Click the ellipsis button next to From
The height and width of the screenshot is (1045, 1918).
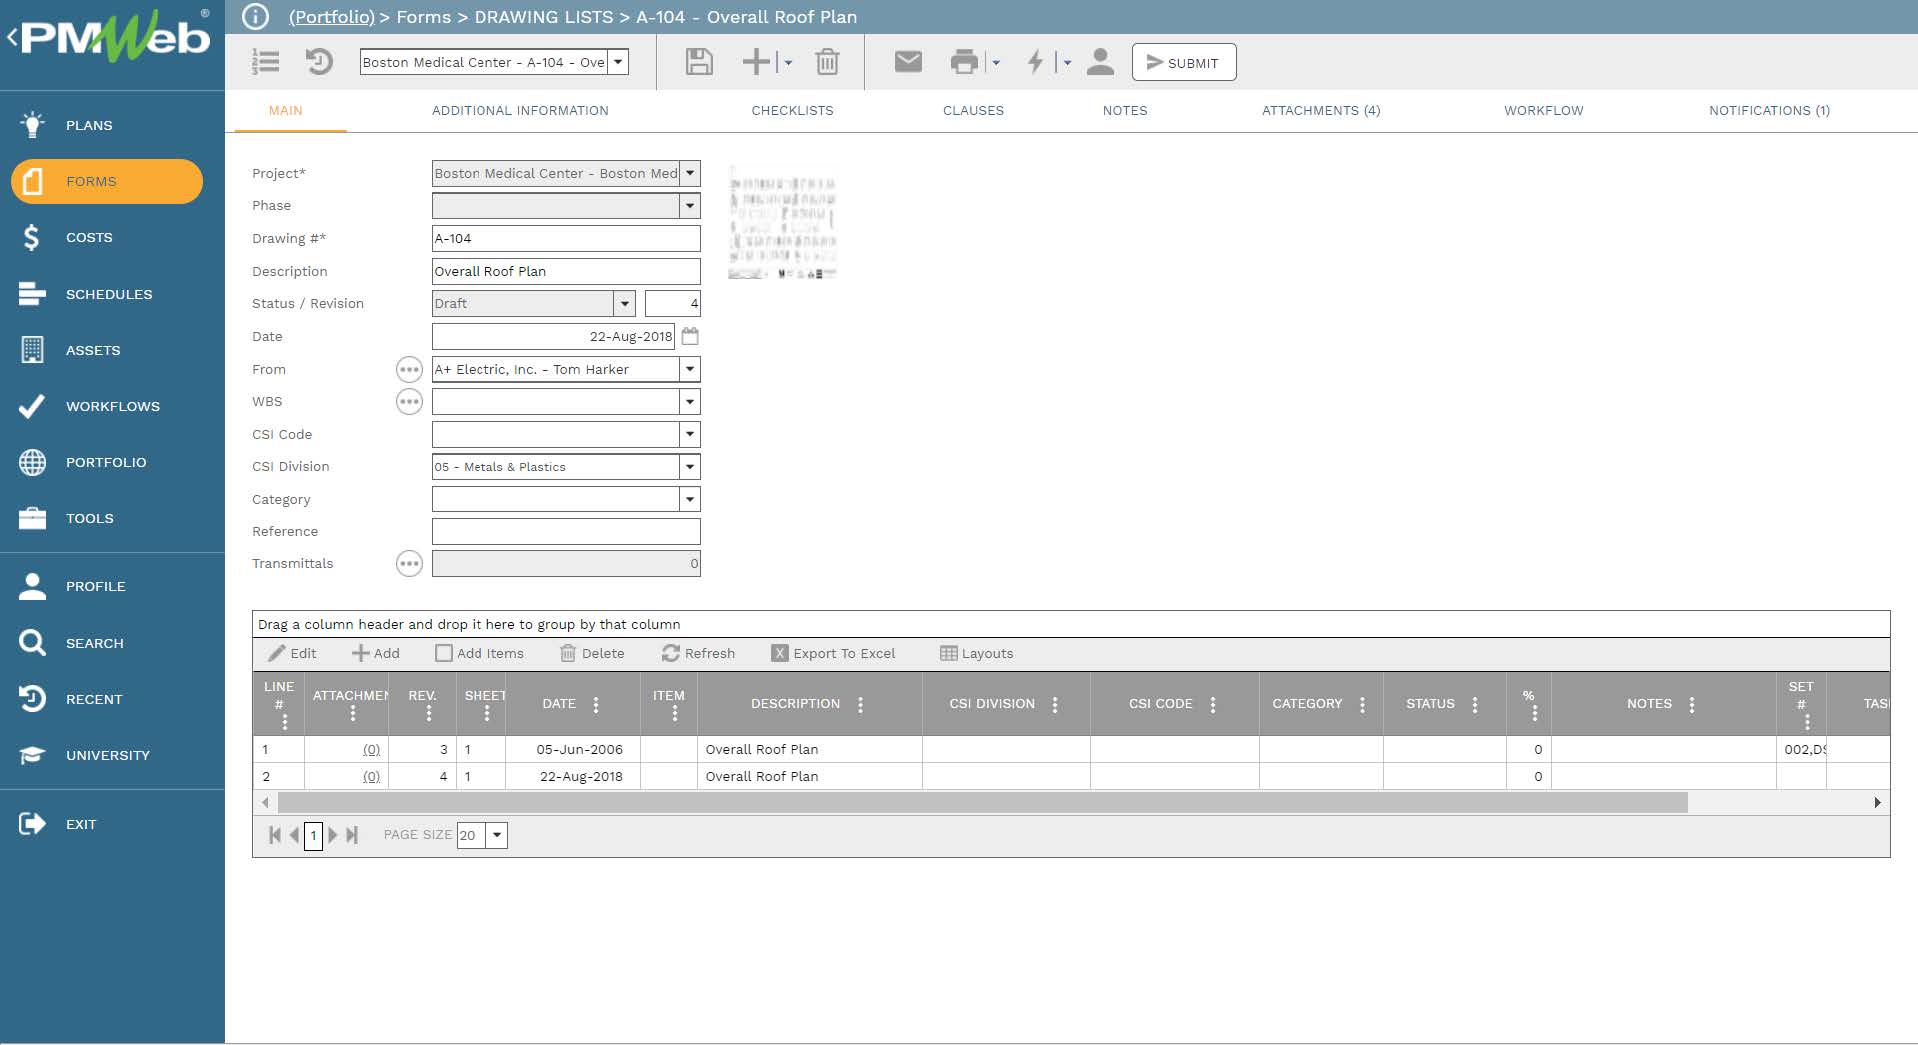coord(409,370)
